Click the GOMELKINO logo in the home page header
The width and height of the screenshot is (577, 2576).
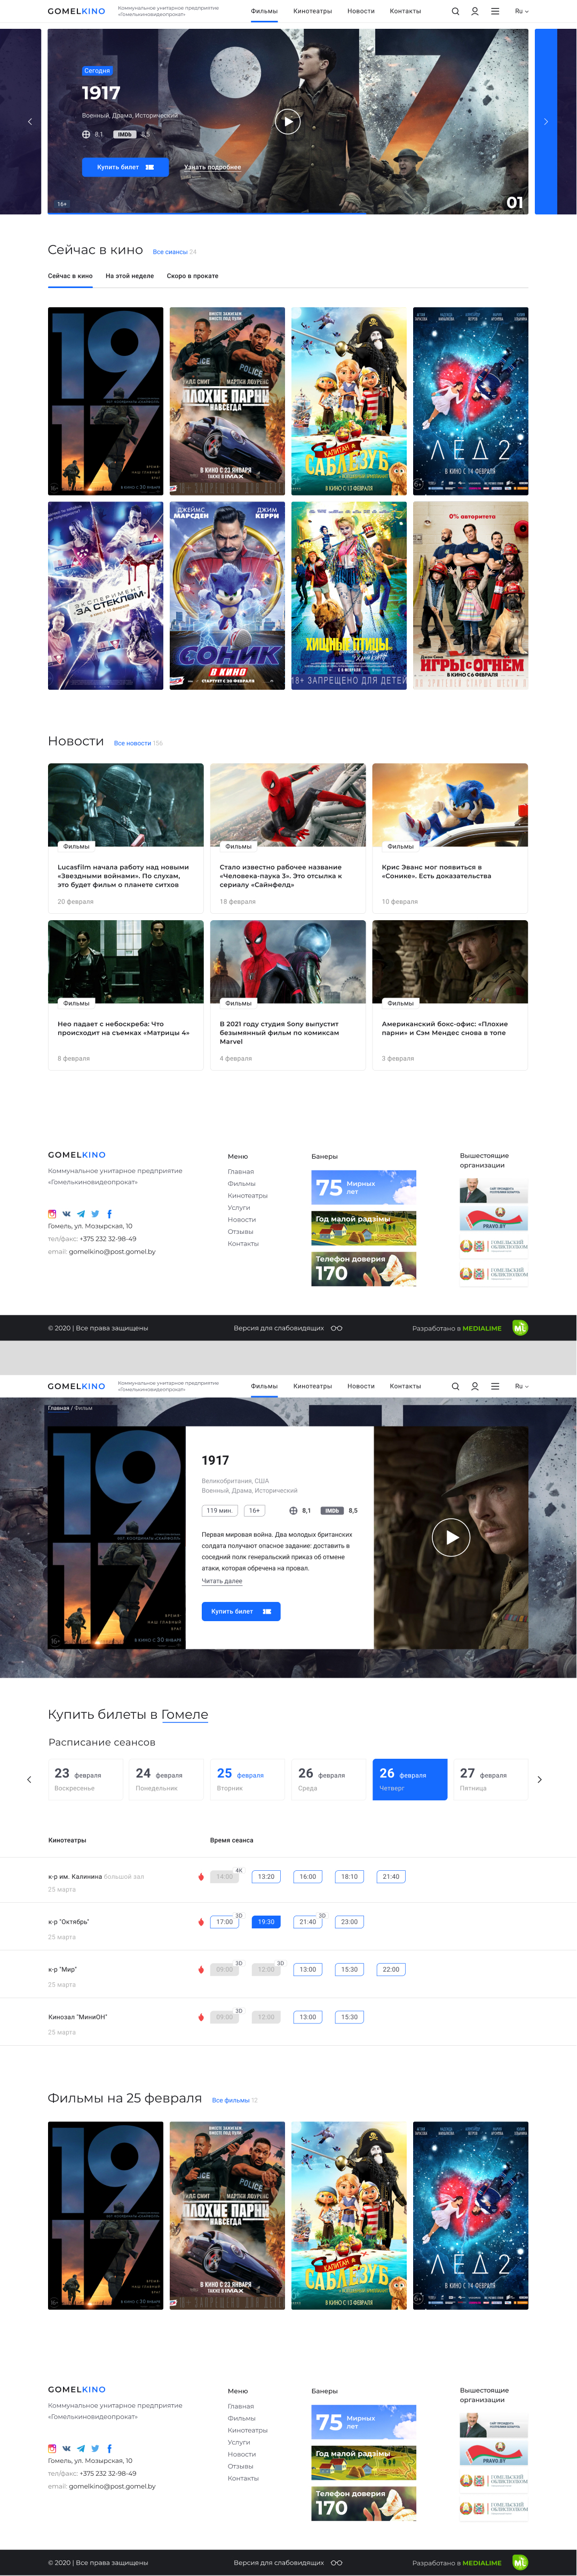76,12
